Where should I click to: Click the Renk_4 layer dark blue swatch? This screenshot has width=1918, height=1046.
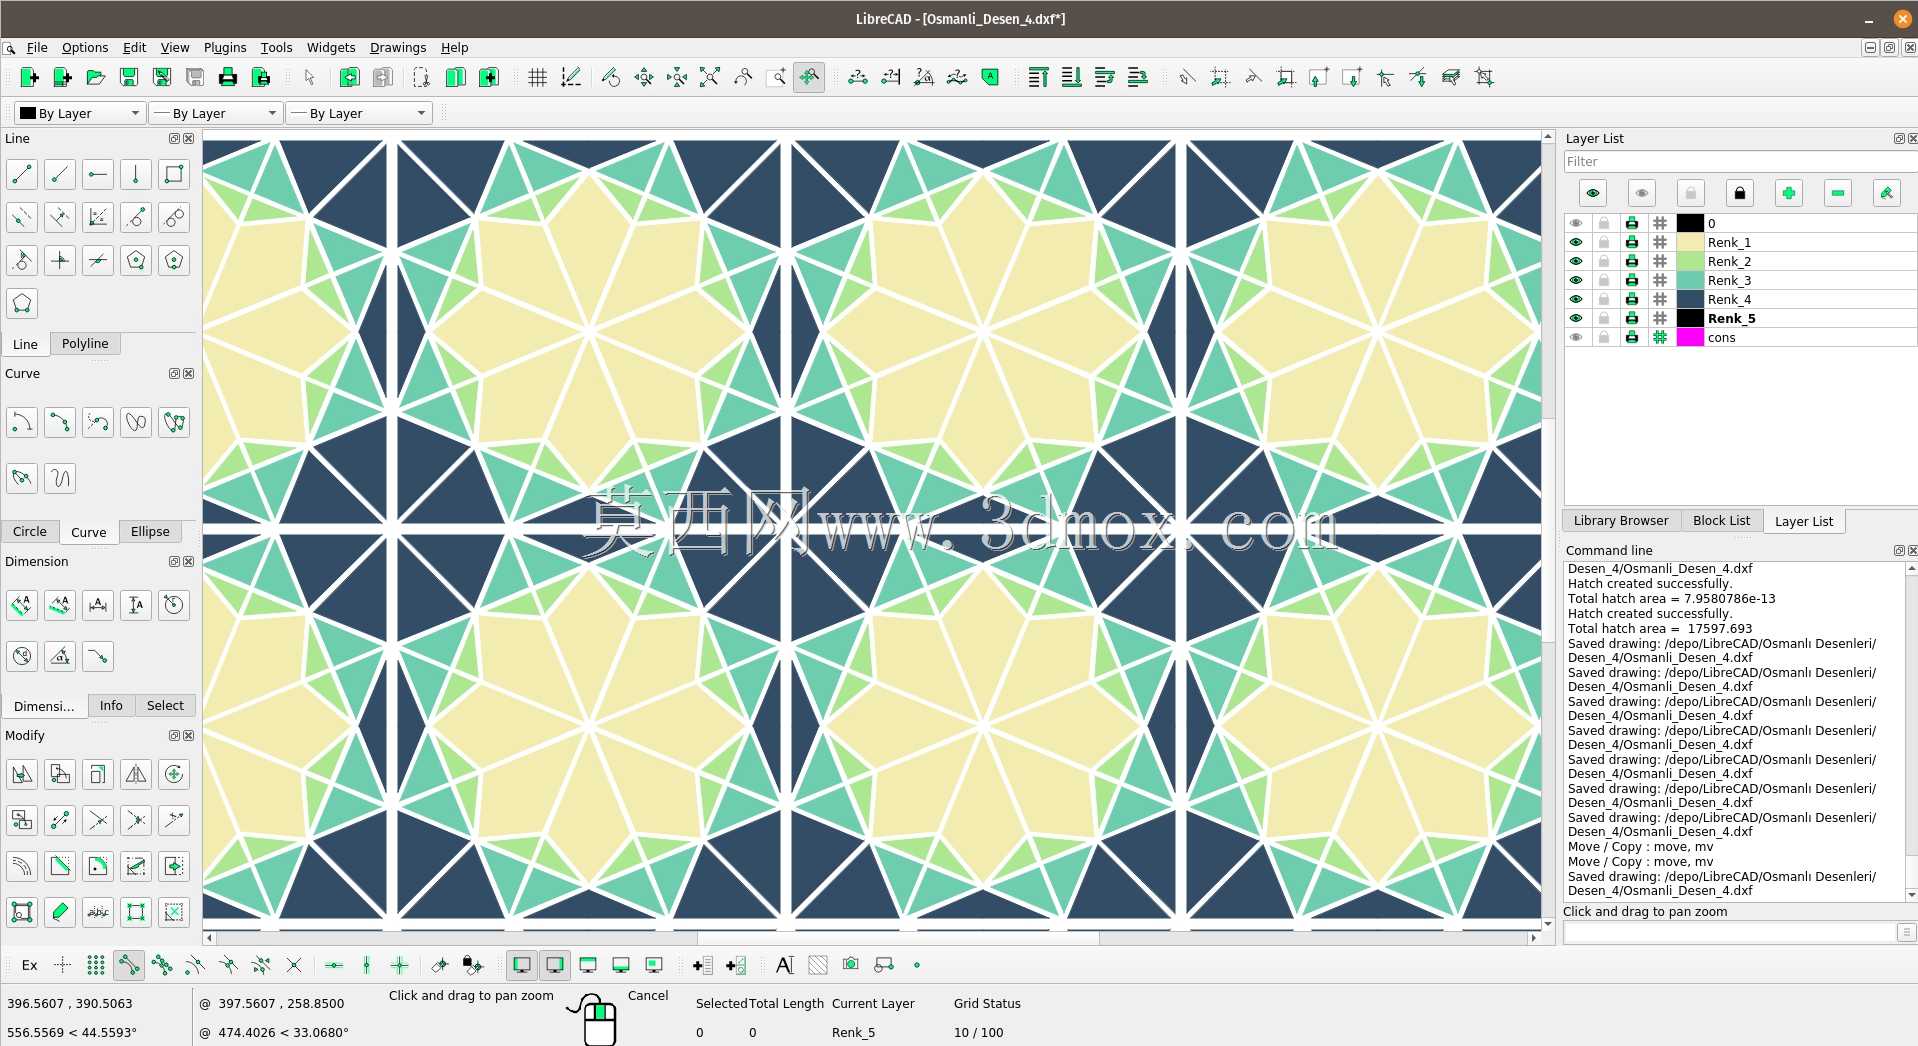[x=1690, y=299]
